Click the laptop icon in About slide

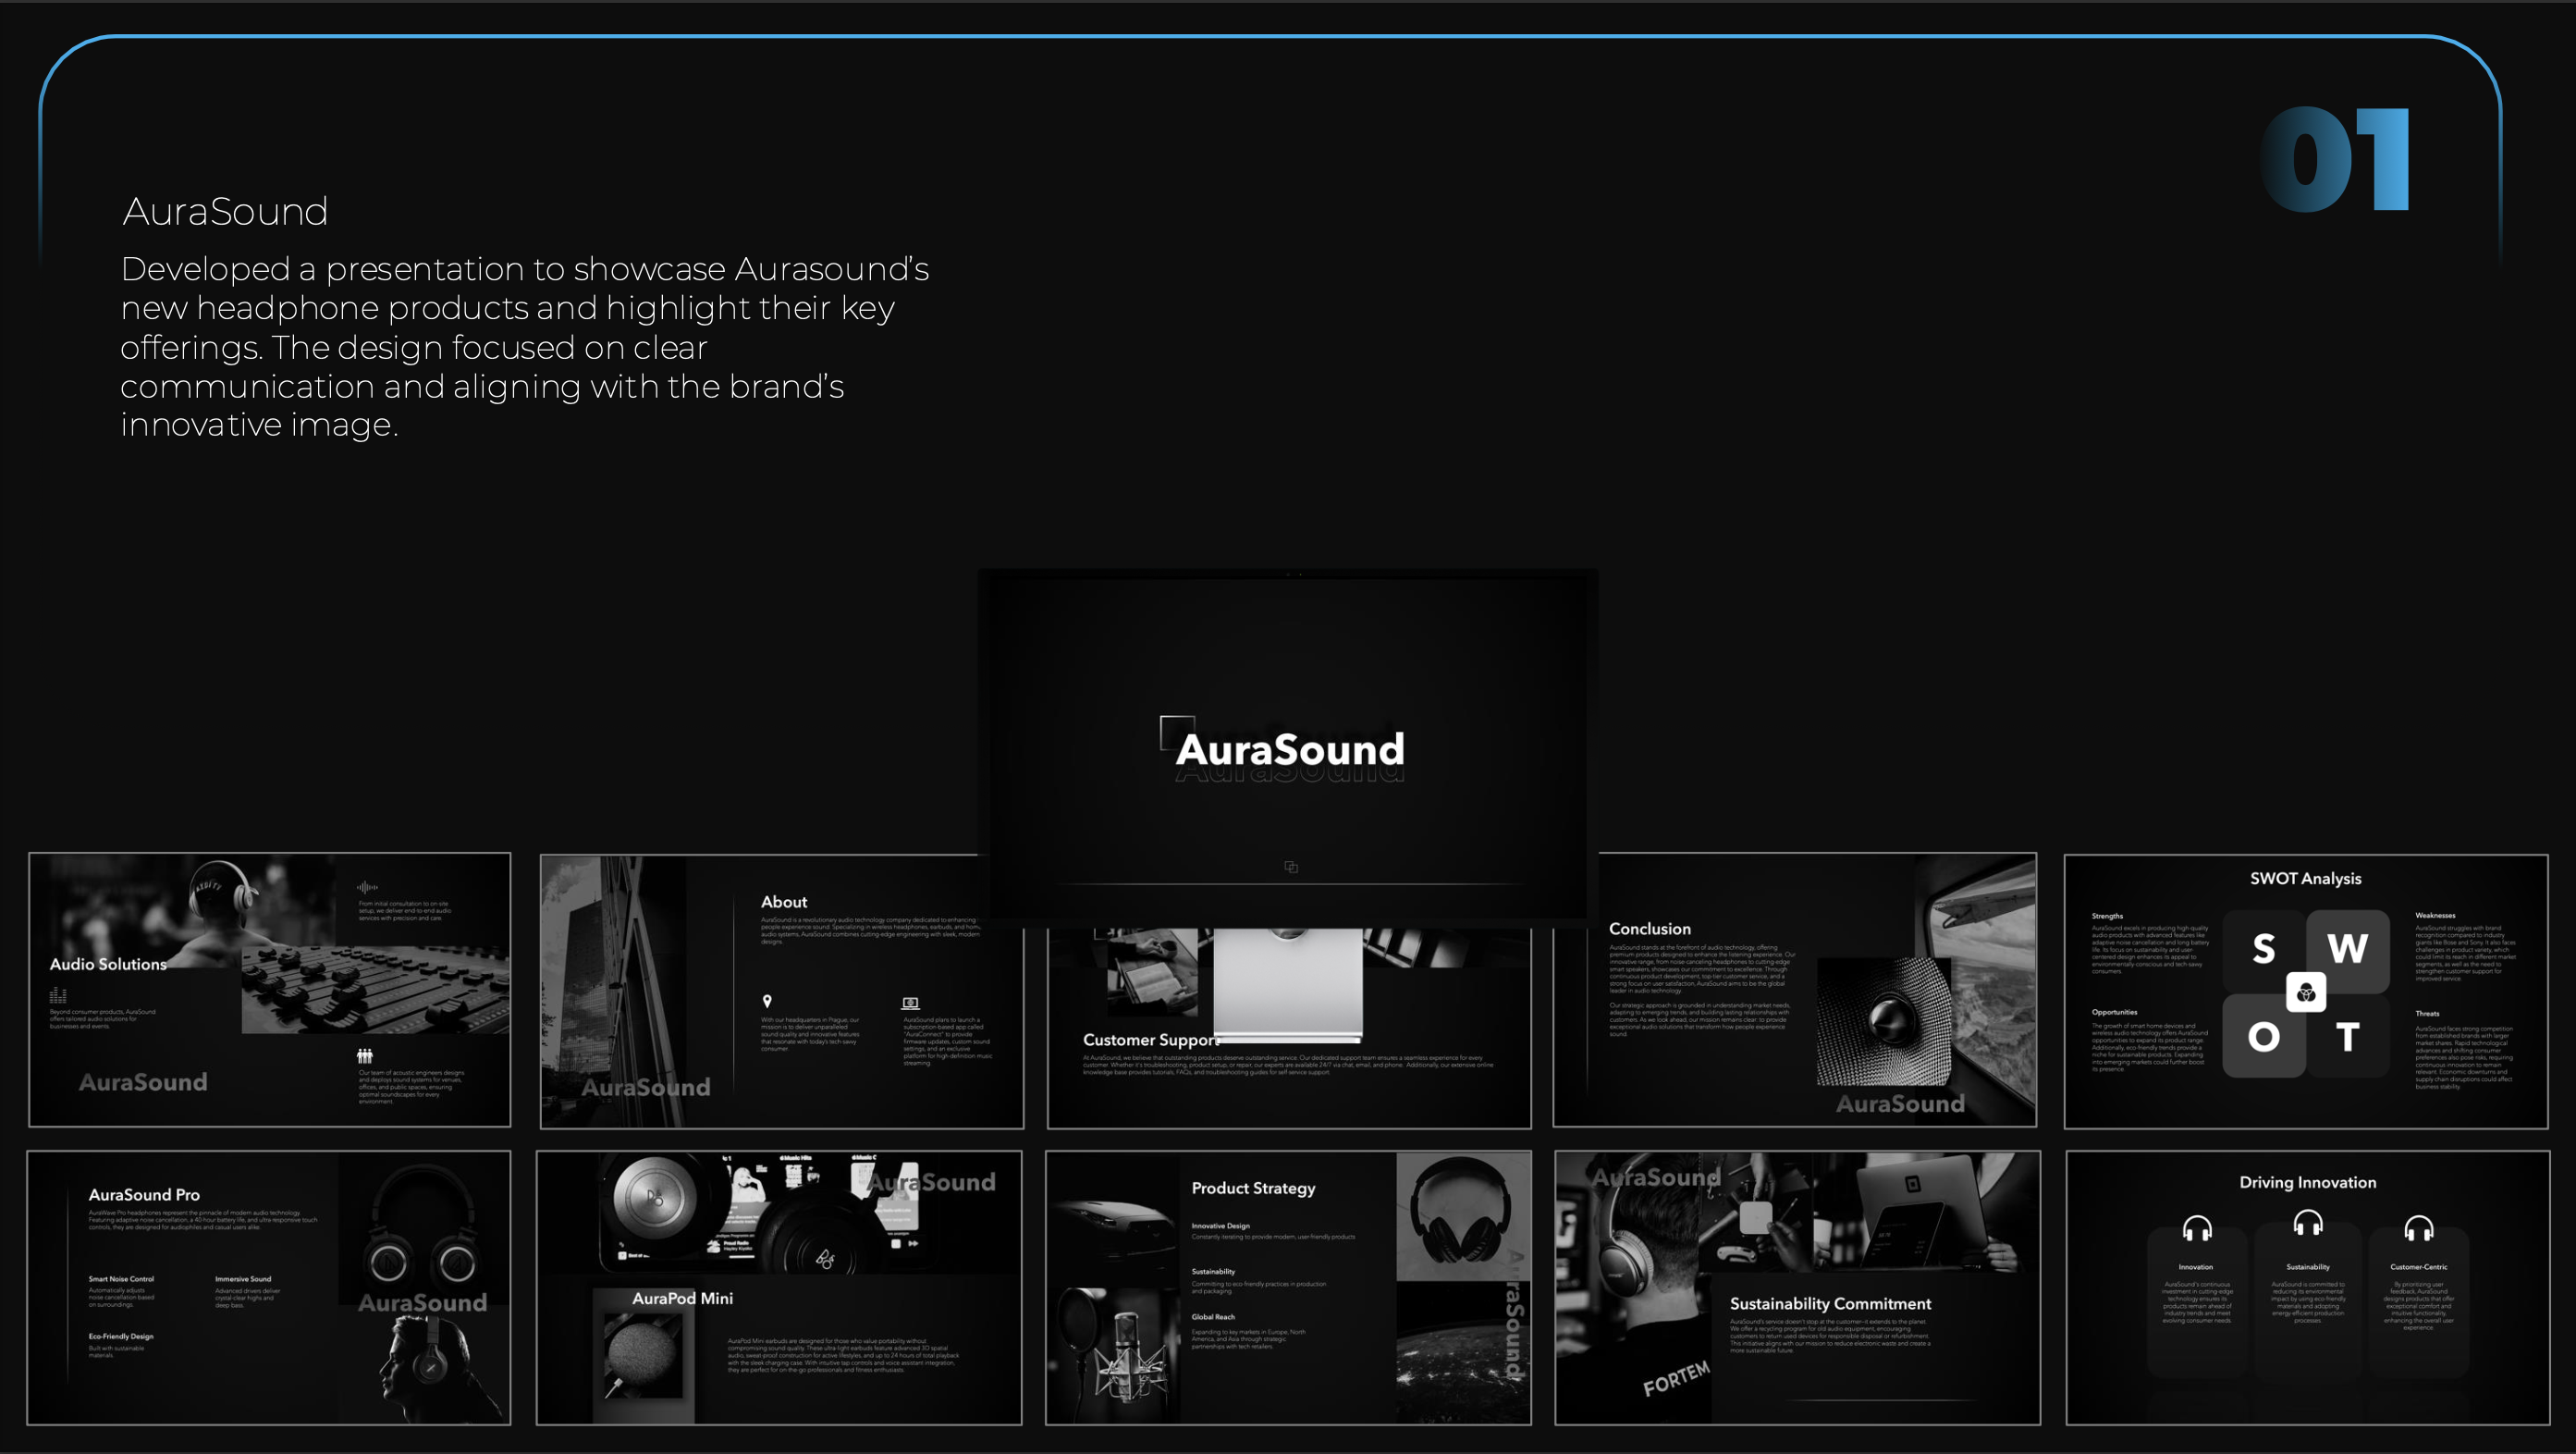(x=910, y=1003)
